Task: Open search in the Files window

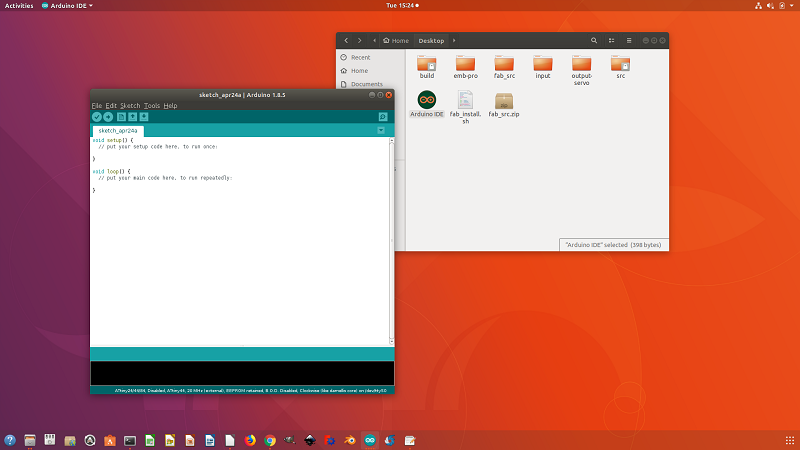Action: point(594,40)
